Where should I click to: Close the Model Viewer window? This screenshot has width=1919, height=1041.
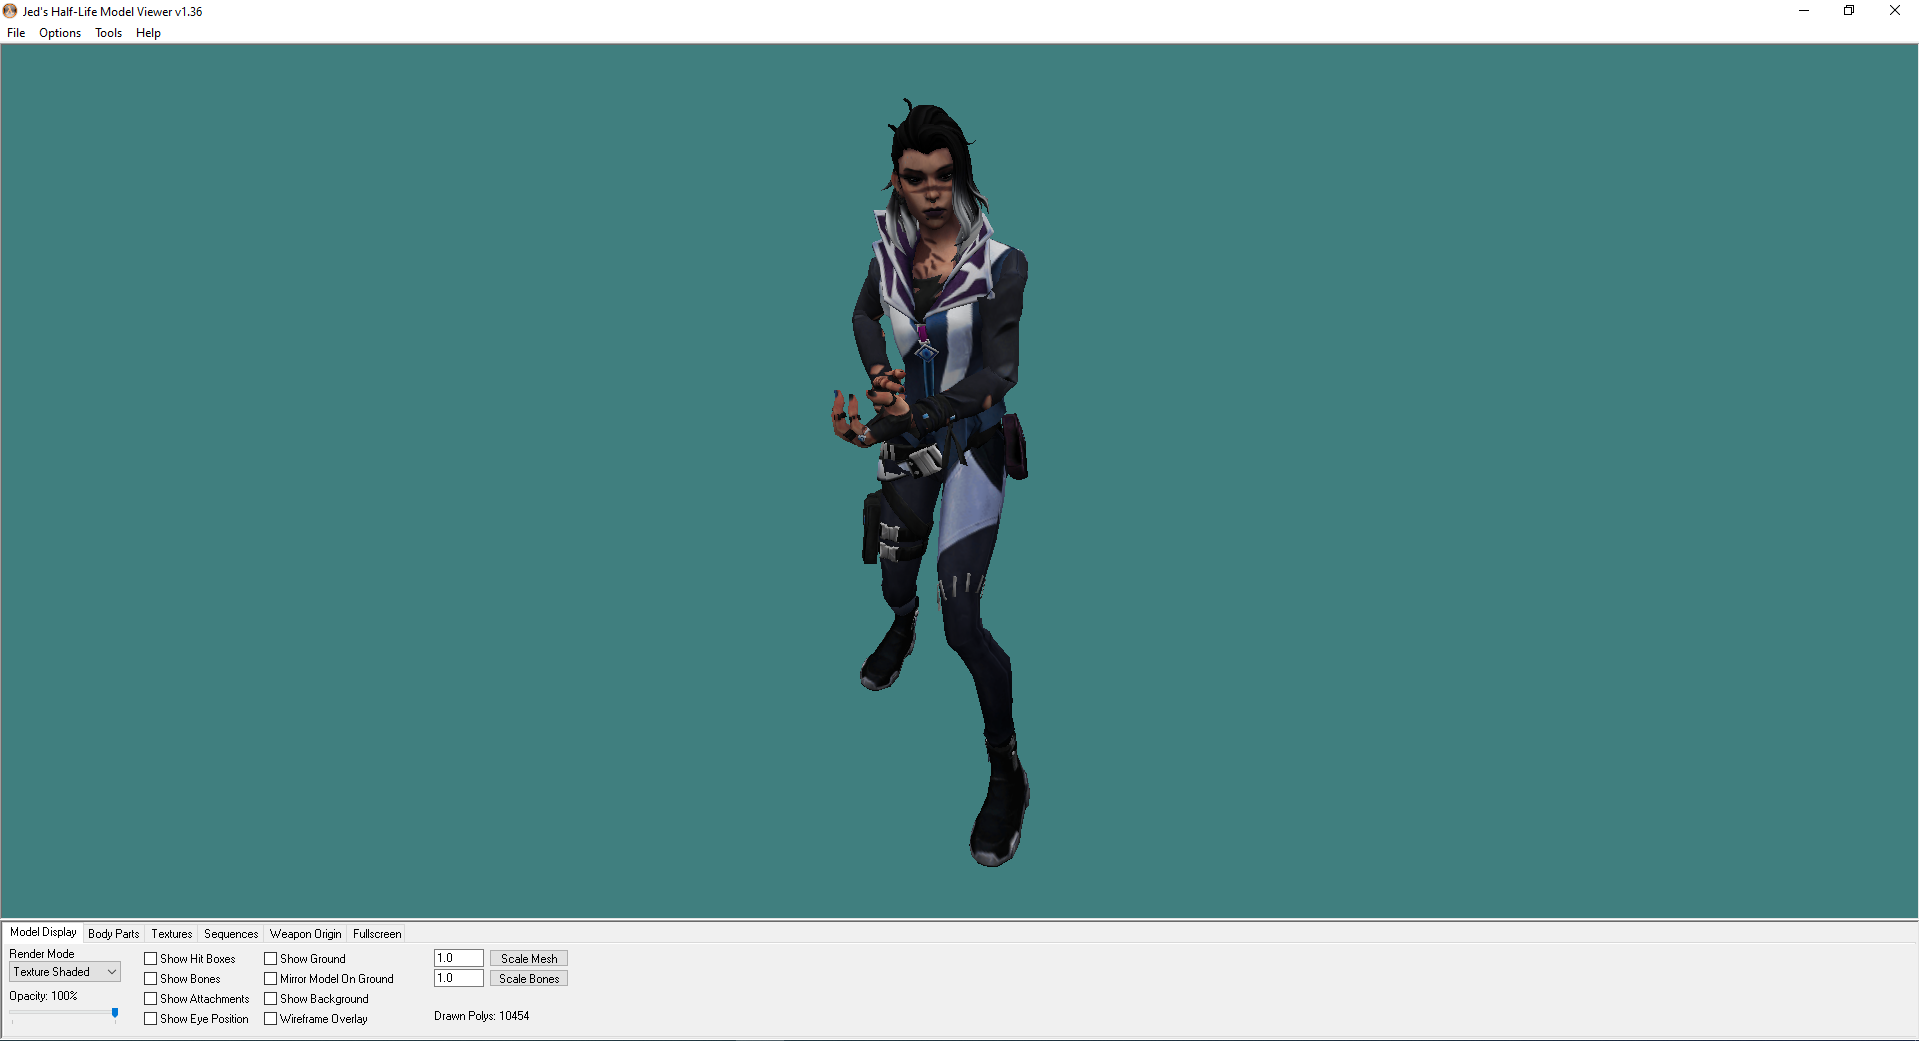click(x=1895, y=11)
